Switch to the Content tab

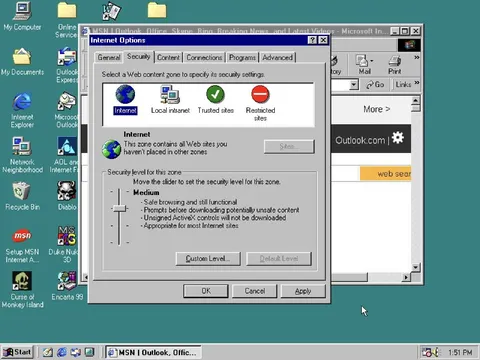point(168,57)
